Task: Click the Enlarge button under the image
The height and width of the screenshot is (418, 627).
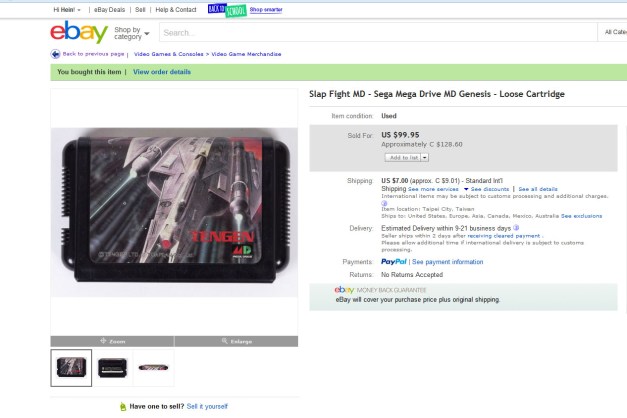Action: click(236, 341)
